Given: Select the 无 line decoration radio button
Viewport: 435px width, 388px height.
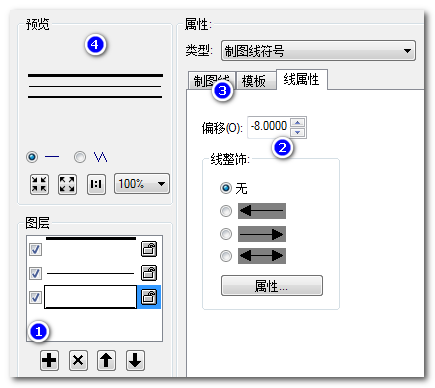Looking at the screenshot, I should pyautogui.click(x=226, y=188).
